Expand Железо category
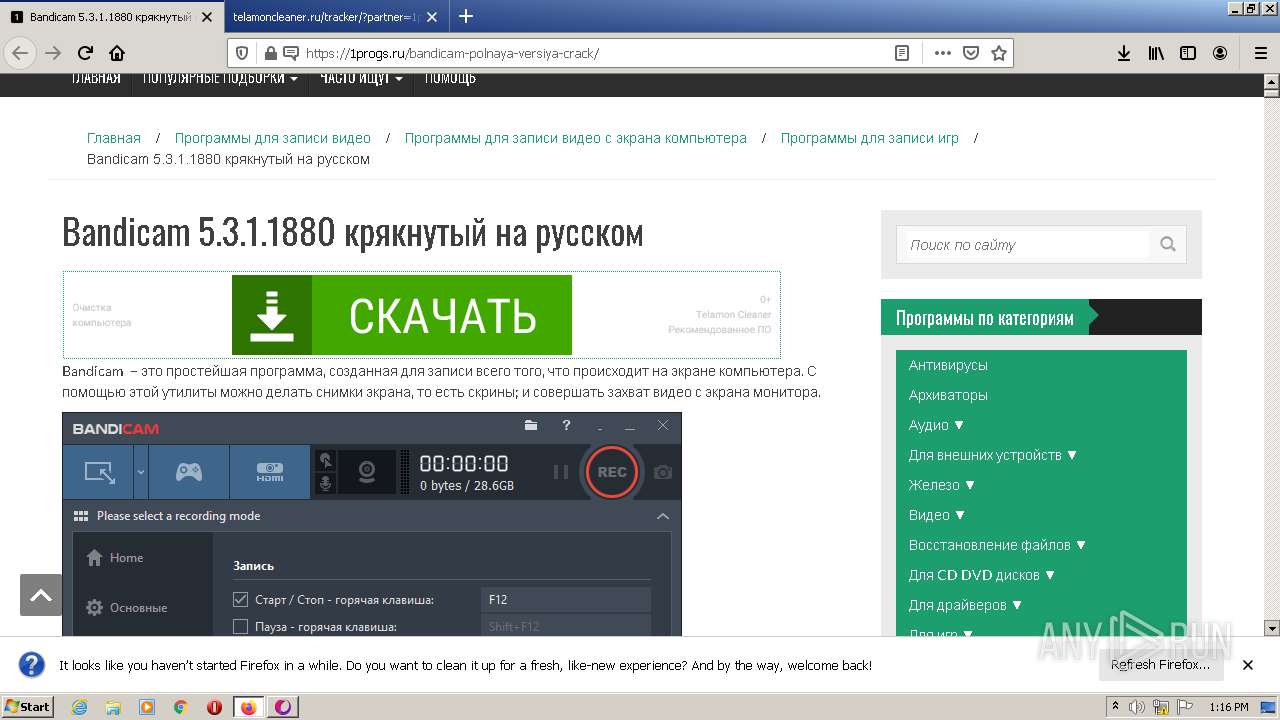This screenshot has width=1280, height=720. point(942,485)
